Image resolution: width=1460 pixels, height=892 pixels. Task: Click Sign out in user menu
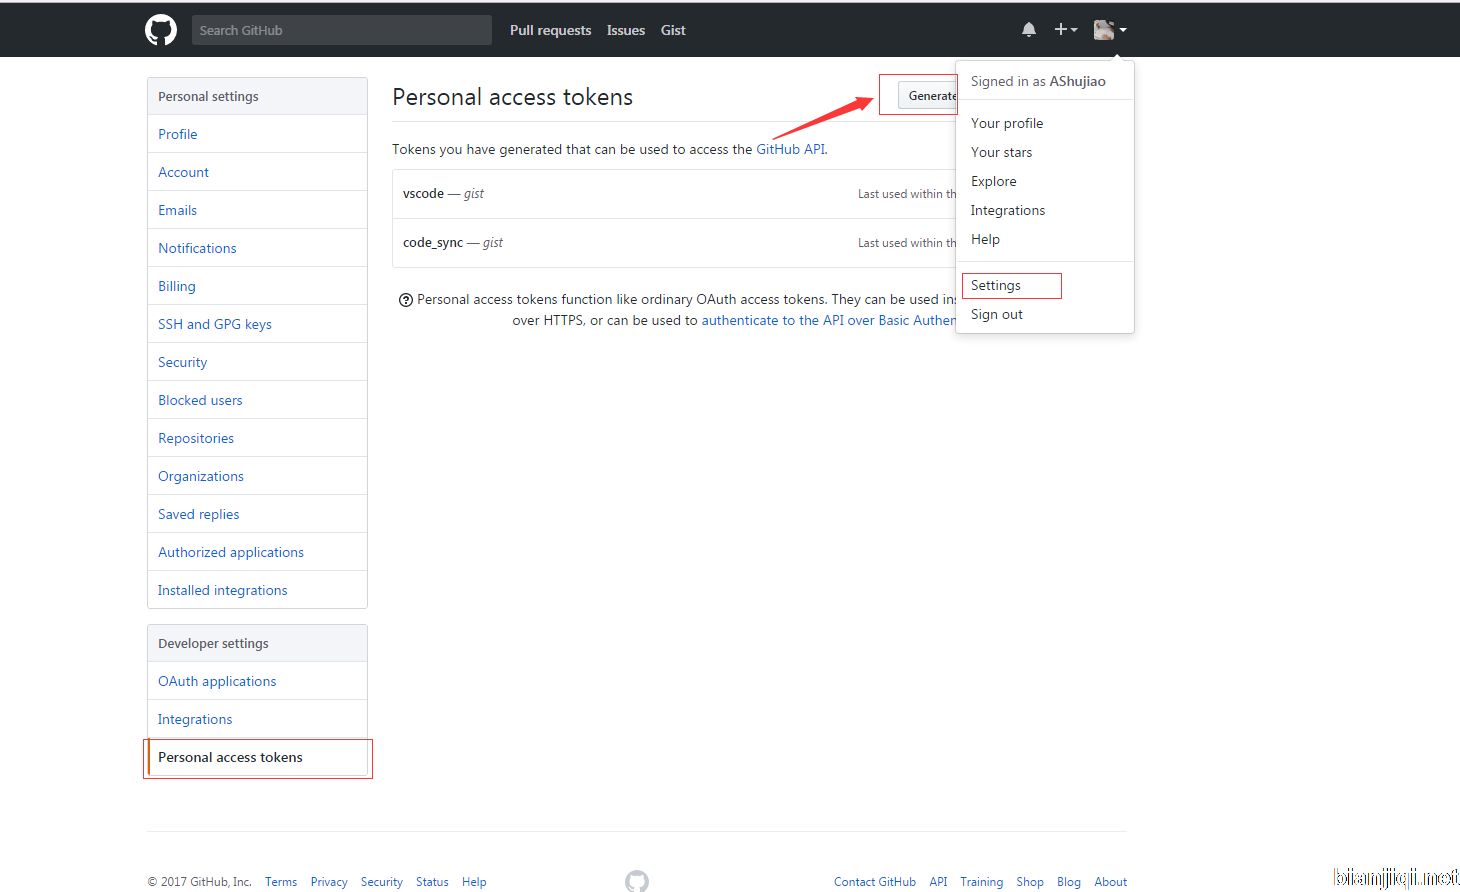[997, 314]
